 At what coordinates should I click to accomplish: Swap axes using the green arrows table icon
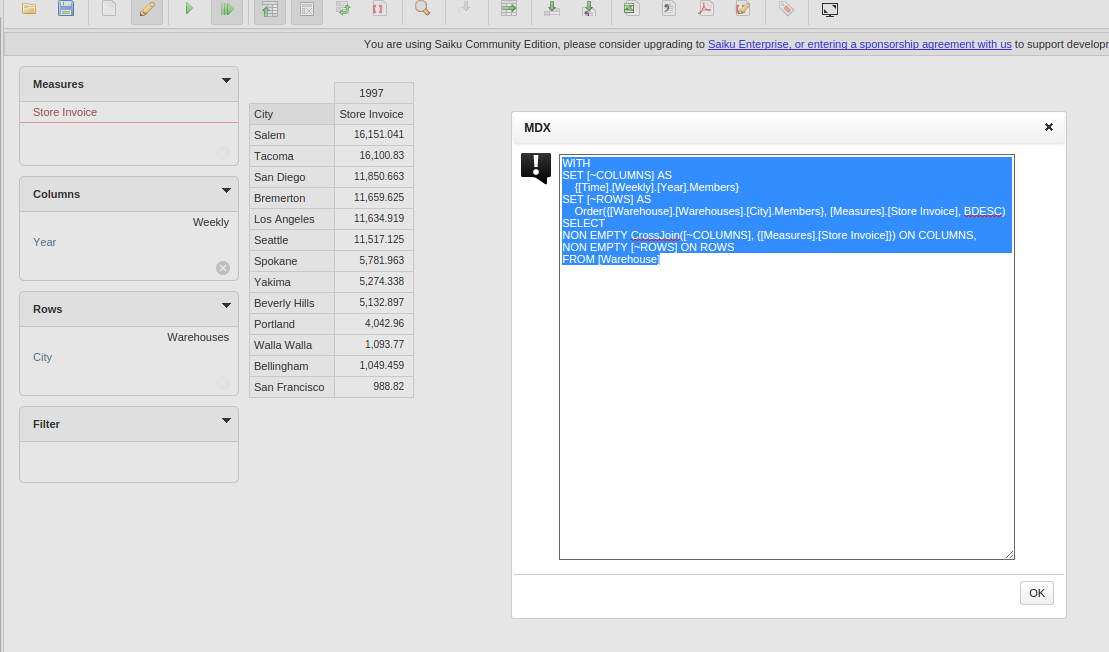tap(343, 8)
